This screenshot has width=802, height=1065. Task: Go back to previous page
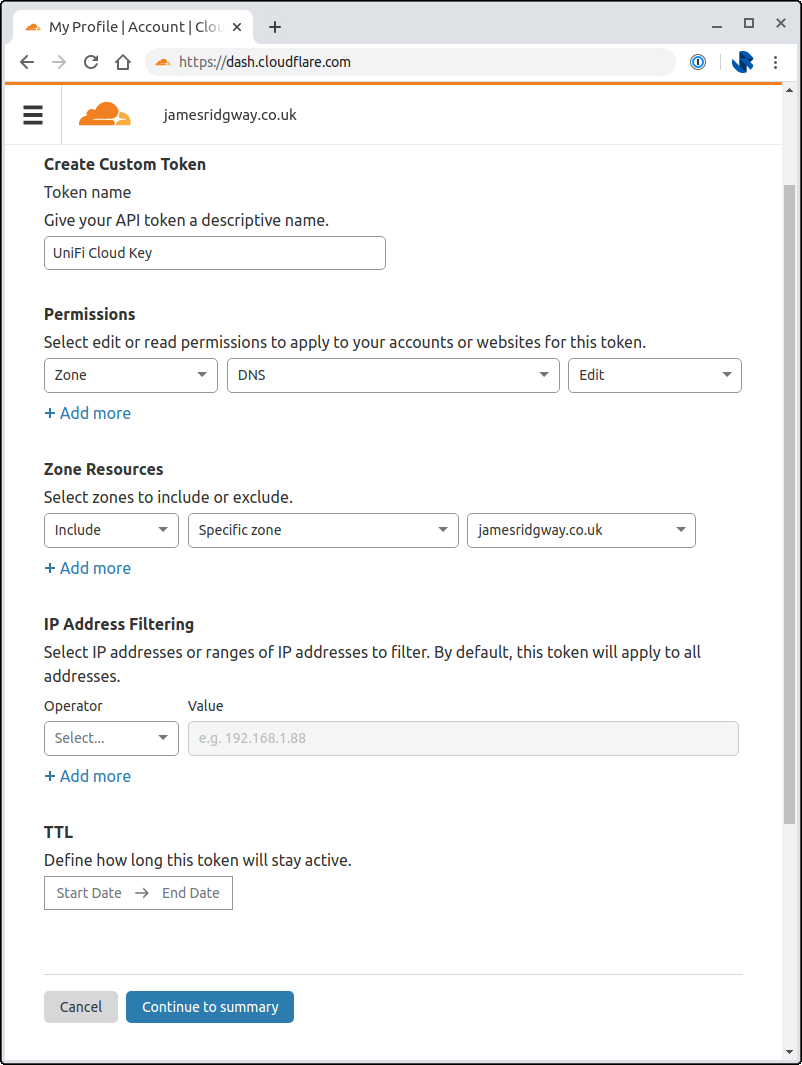(27, 62)
